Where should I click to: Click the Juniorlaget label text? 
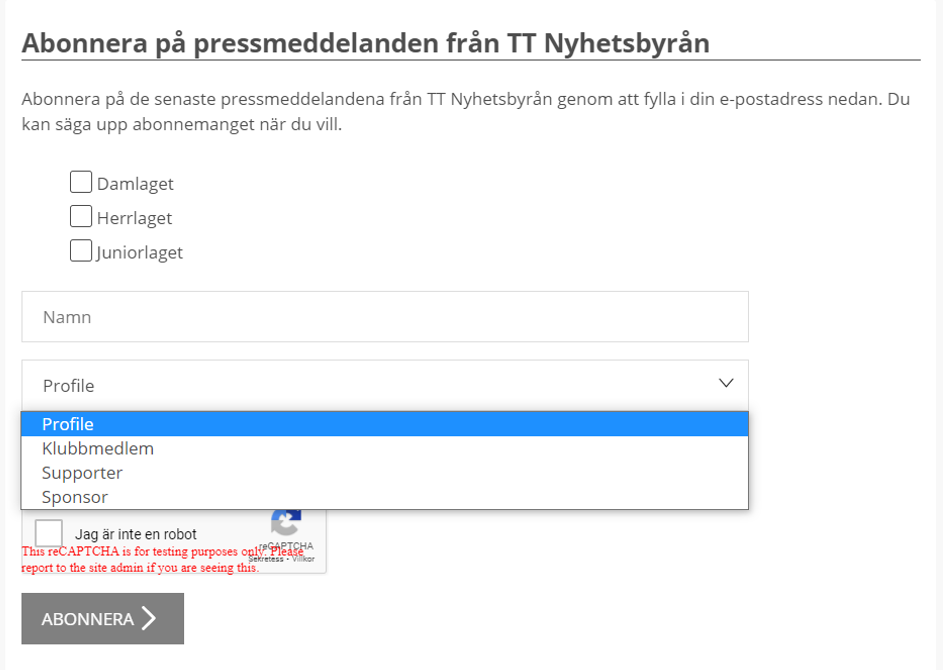(140, 253)
